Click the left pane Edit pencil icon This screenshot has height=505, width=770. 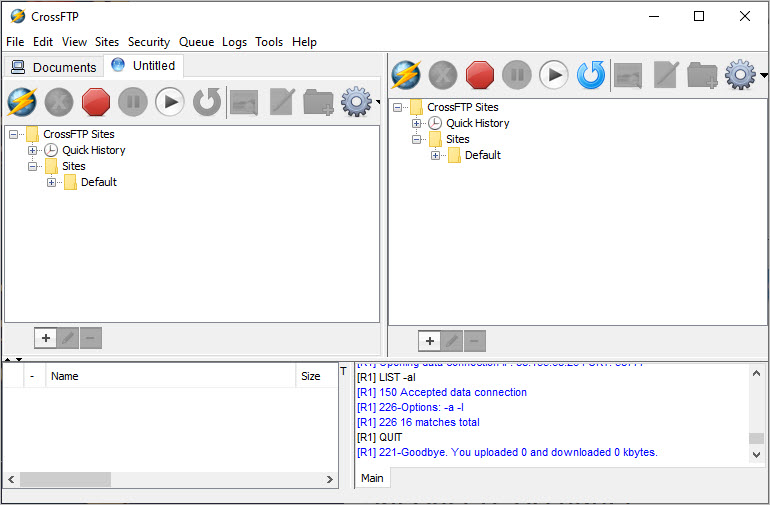point(282,102)
